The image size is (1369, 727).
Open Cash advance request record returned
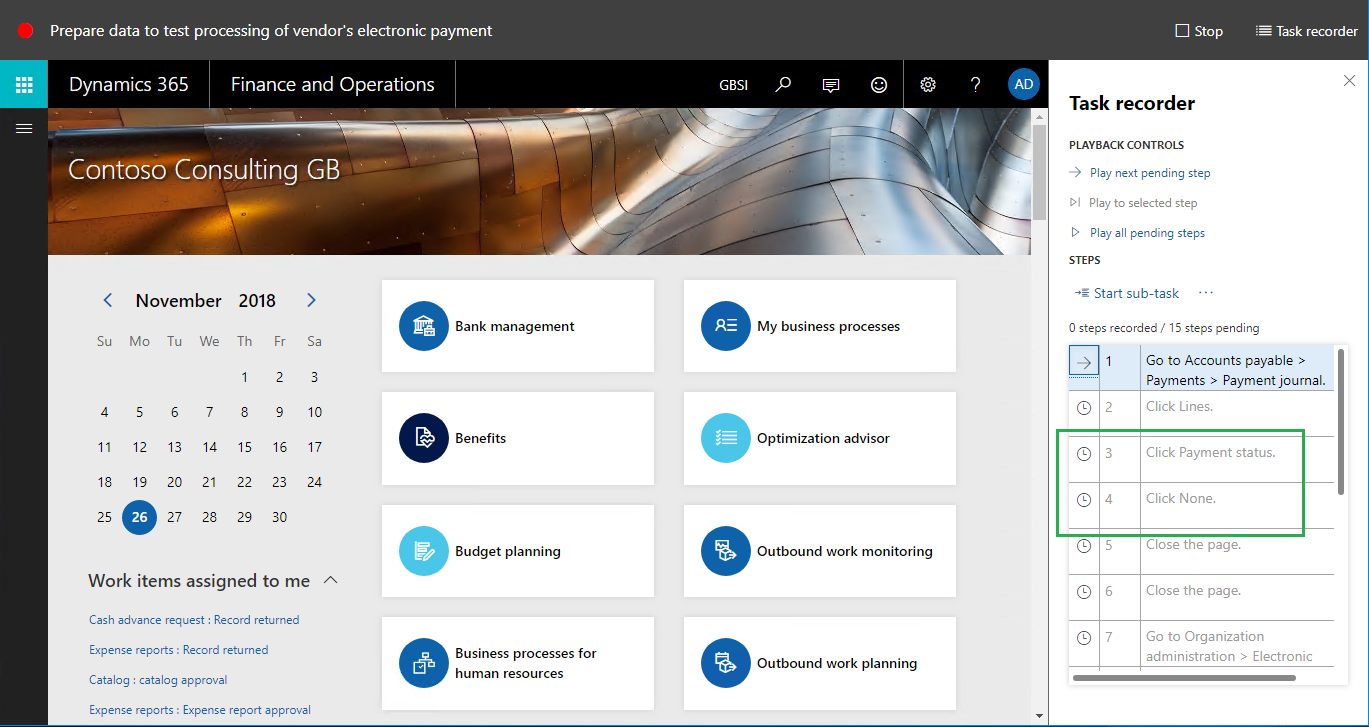click(194, 620)
